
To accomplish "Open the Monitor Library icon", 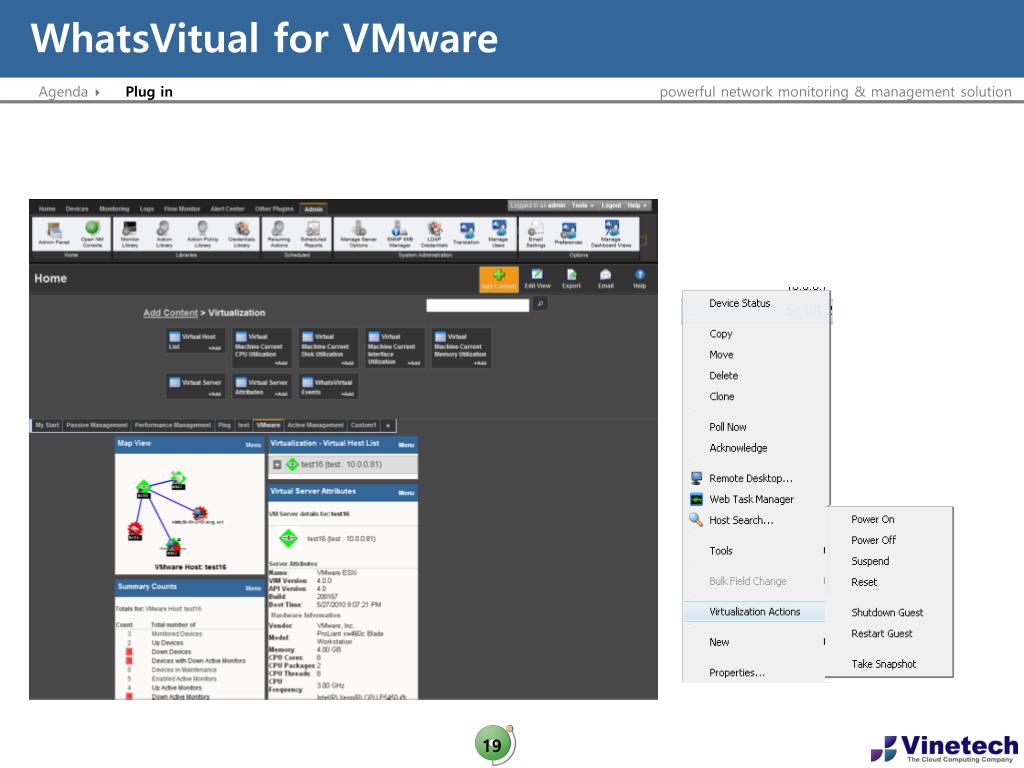I will (x=129, y=232).
